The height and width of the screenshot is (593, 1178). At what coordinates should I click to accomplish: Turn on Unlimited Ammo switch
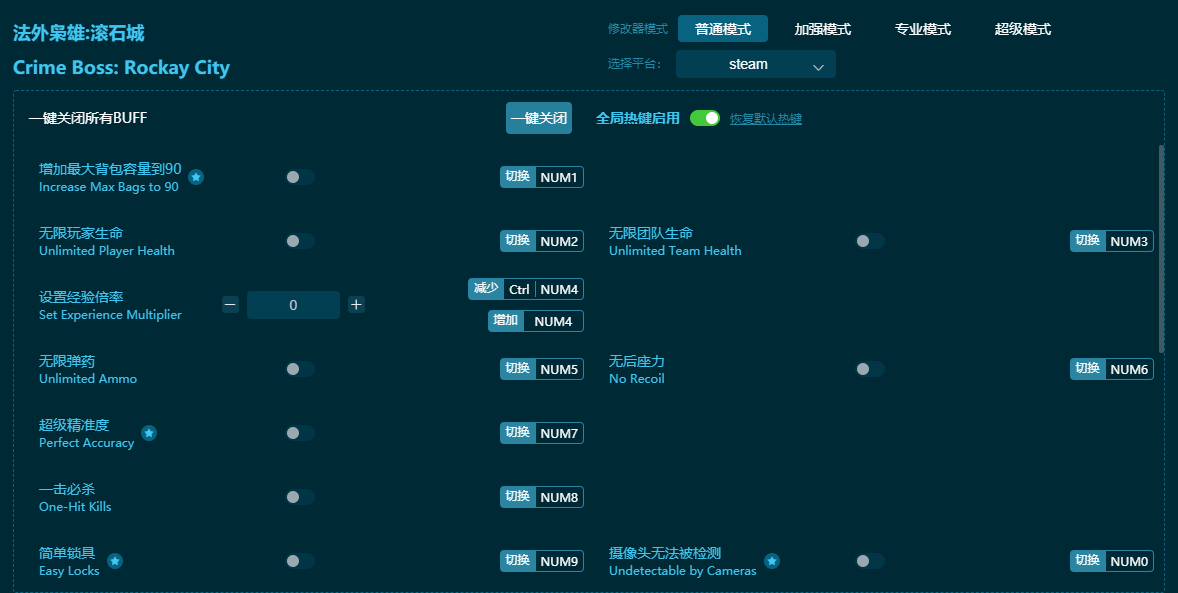pyautogui.click(x=299, y=369)
